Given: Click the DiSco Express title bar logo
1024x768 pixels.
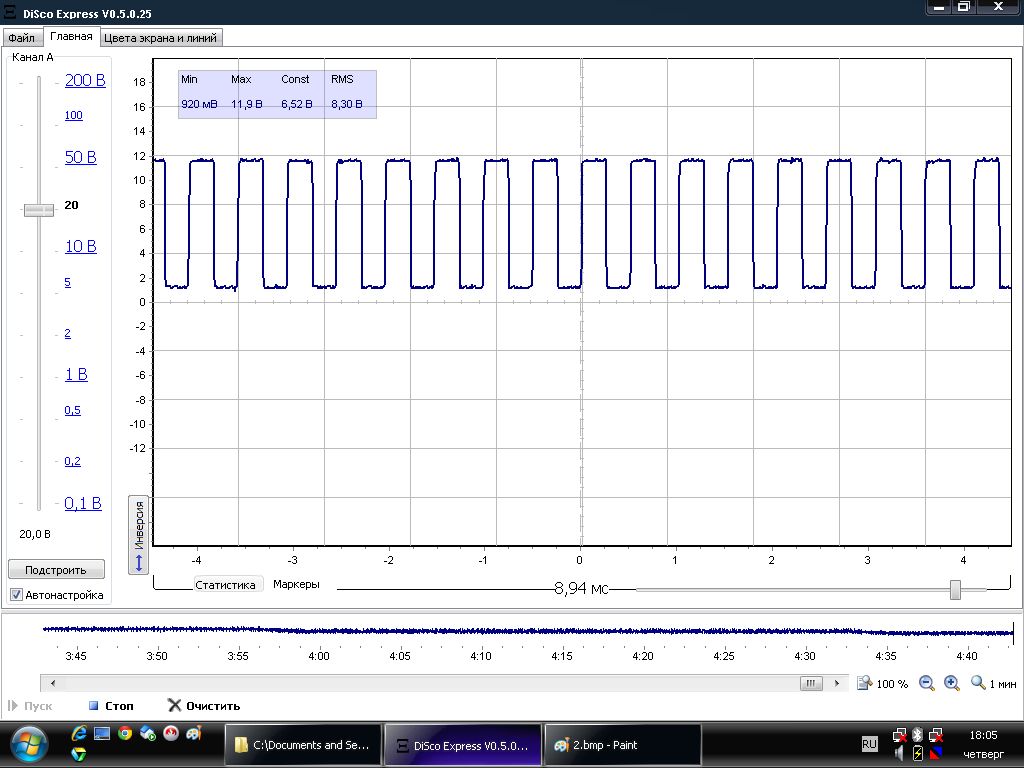Looking at the screenshot, I should pos(10,12).
